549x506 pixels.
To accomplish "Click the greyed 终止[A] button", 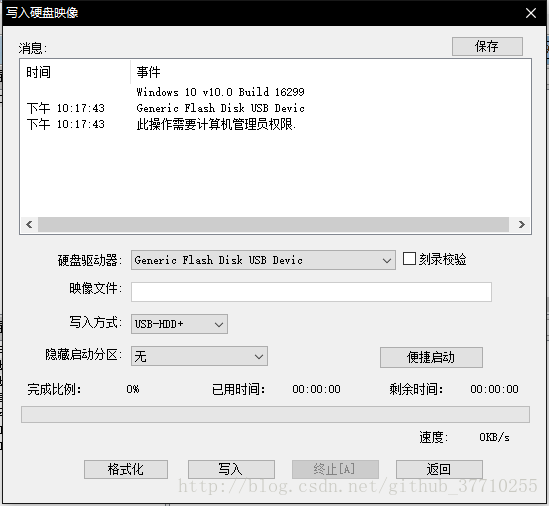I will pyautogui.click(x=335, y=469).
